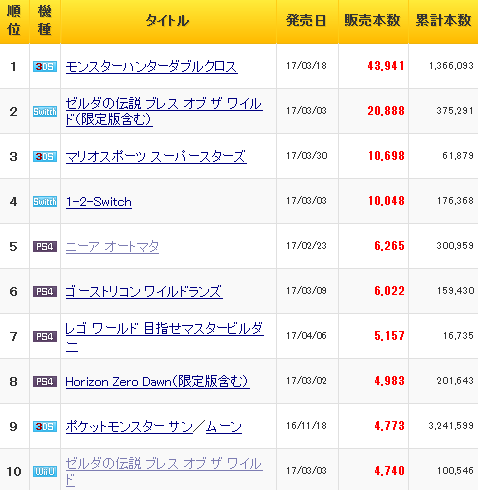The image size is (478, 490).
Task: Open ニーア オートマタ title link
Action: 112,247
